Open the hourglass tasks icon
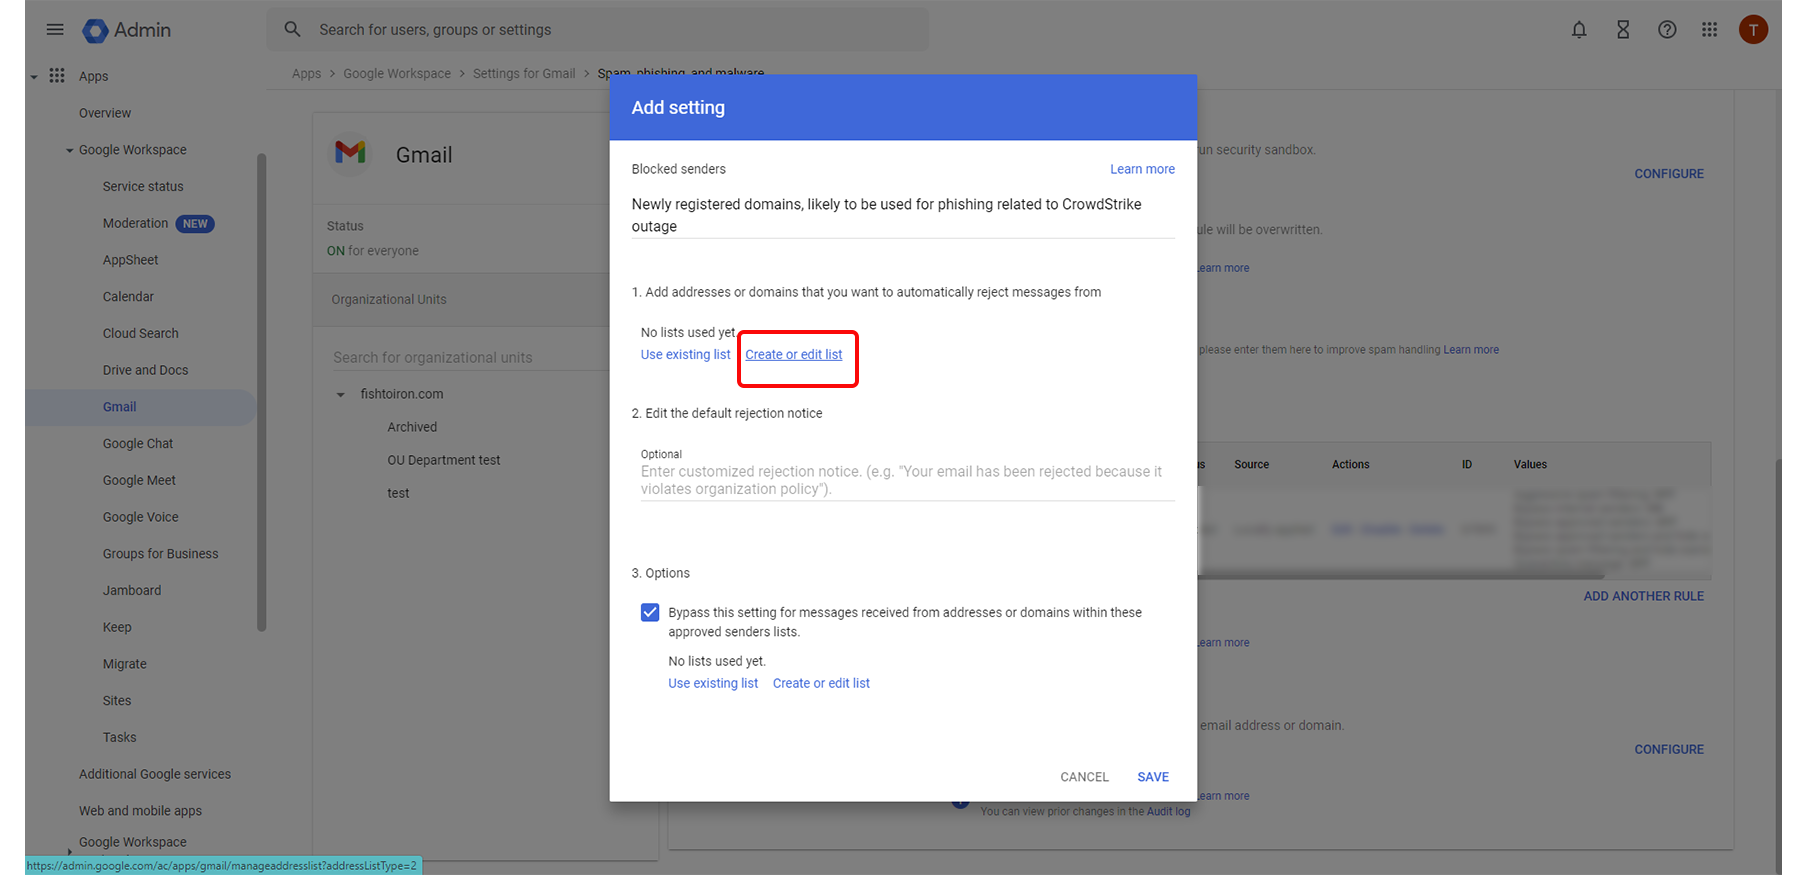Screen dimensions: 1807x875 (x=1623, y=30)
